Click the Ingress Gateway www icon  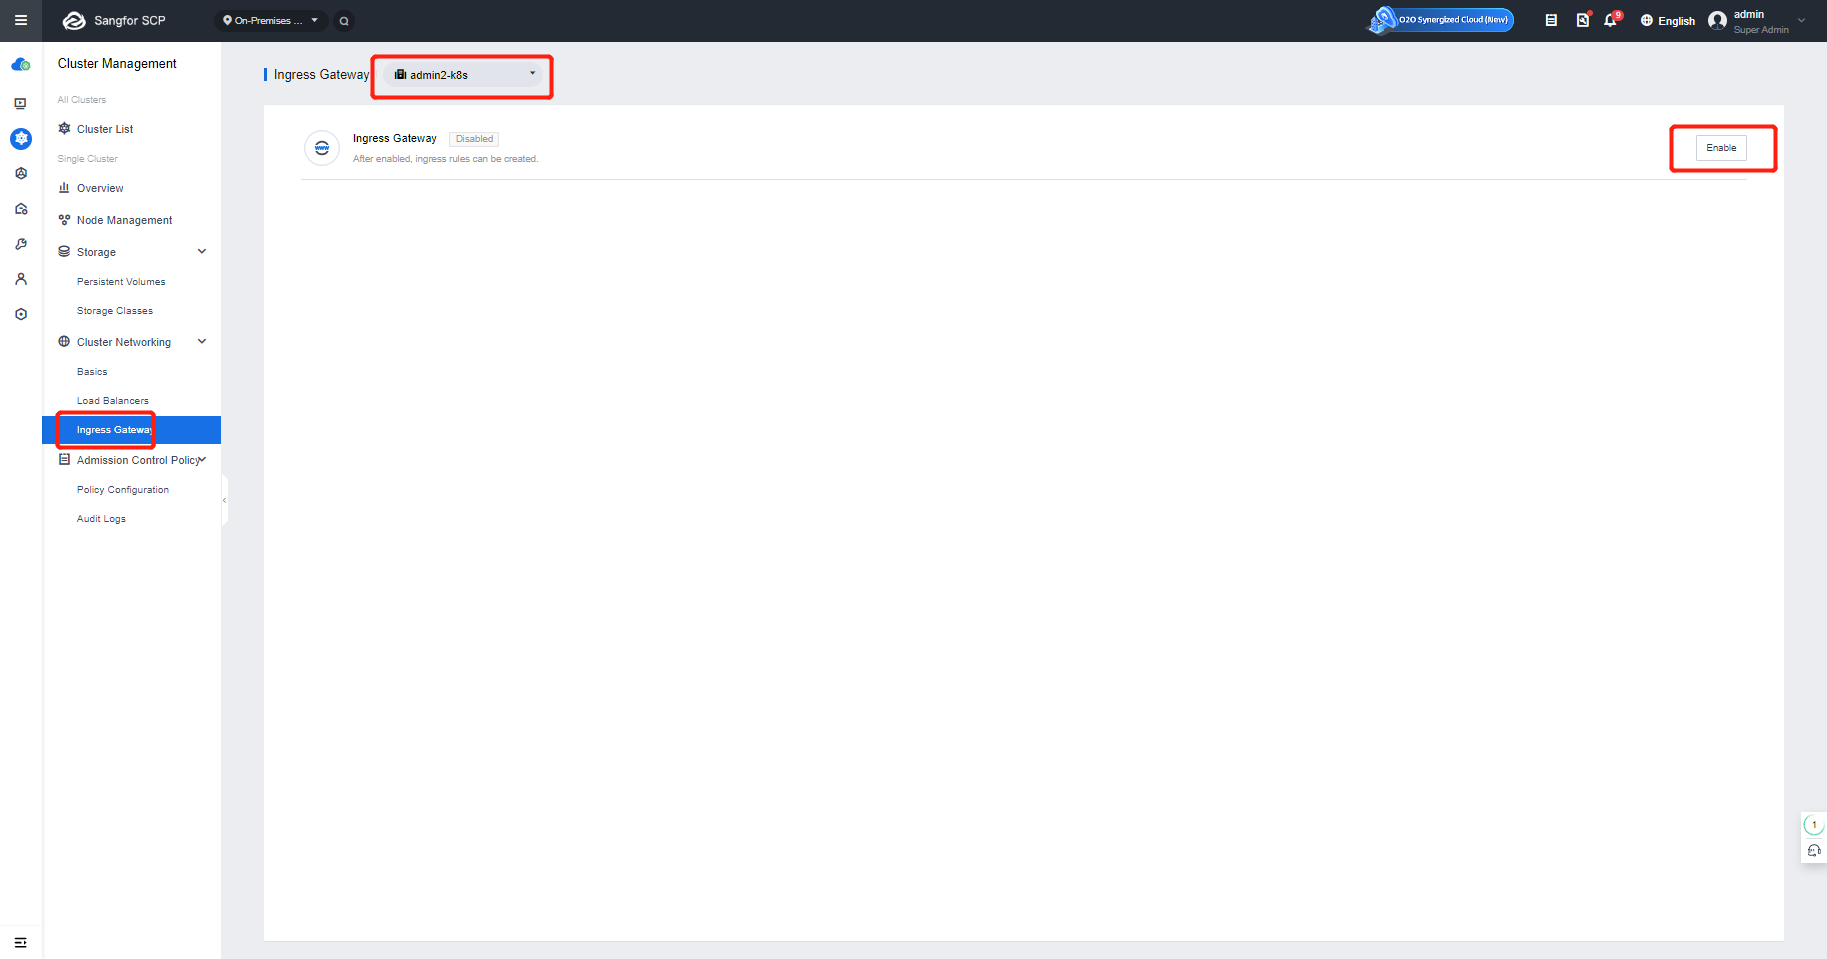click(x=322, y=148)
